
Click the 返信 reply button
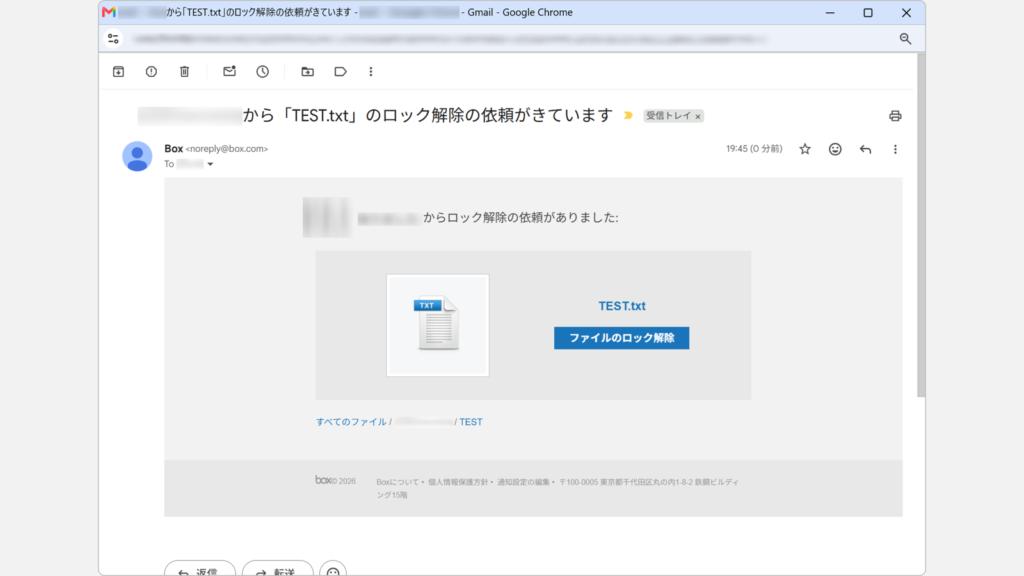200,569
